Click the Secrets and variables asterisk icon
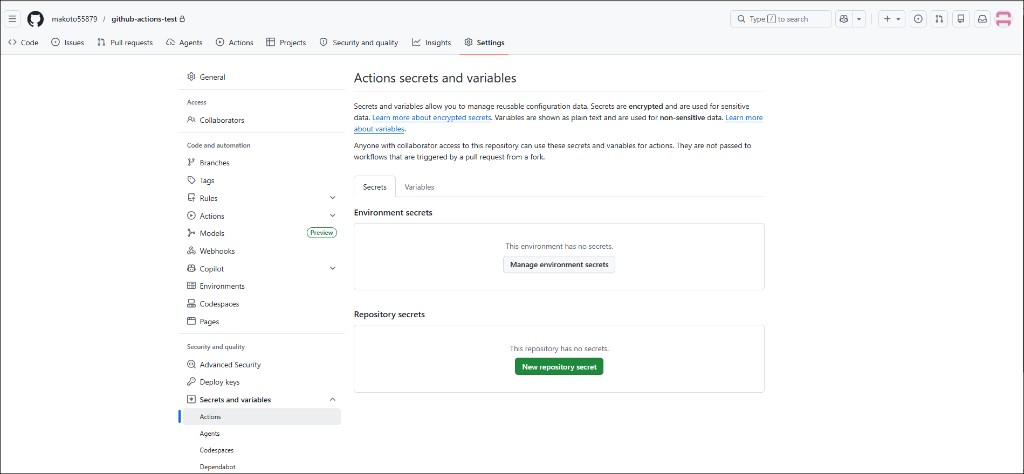Screen dimensions: 1024x474 (x=191, y=400)
